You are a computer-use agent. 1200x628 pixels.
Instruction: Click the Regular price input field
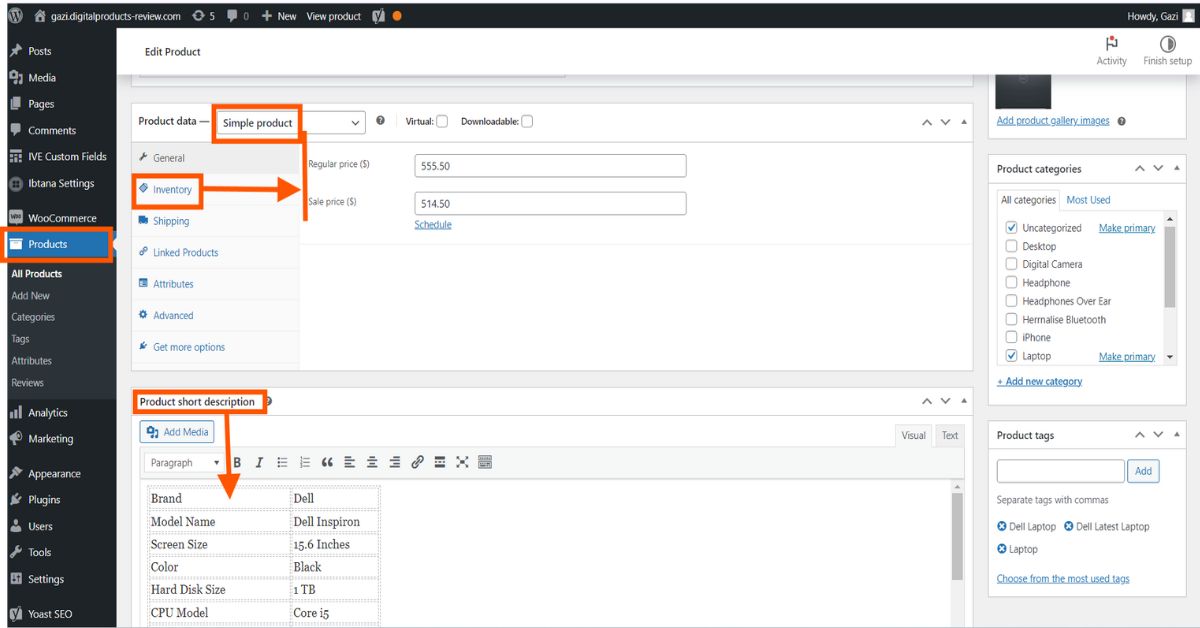tap(550, 166)
